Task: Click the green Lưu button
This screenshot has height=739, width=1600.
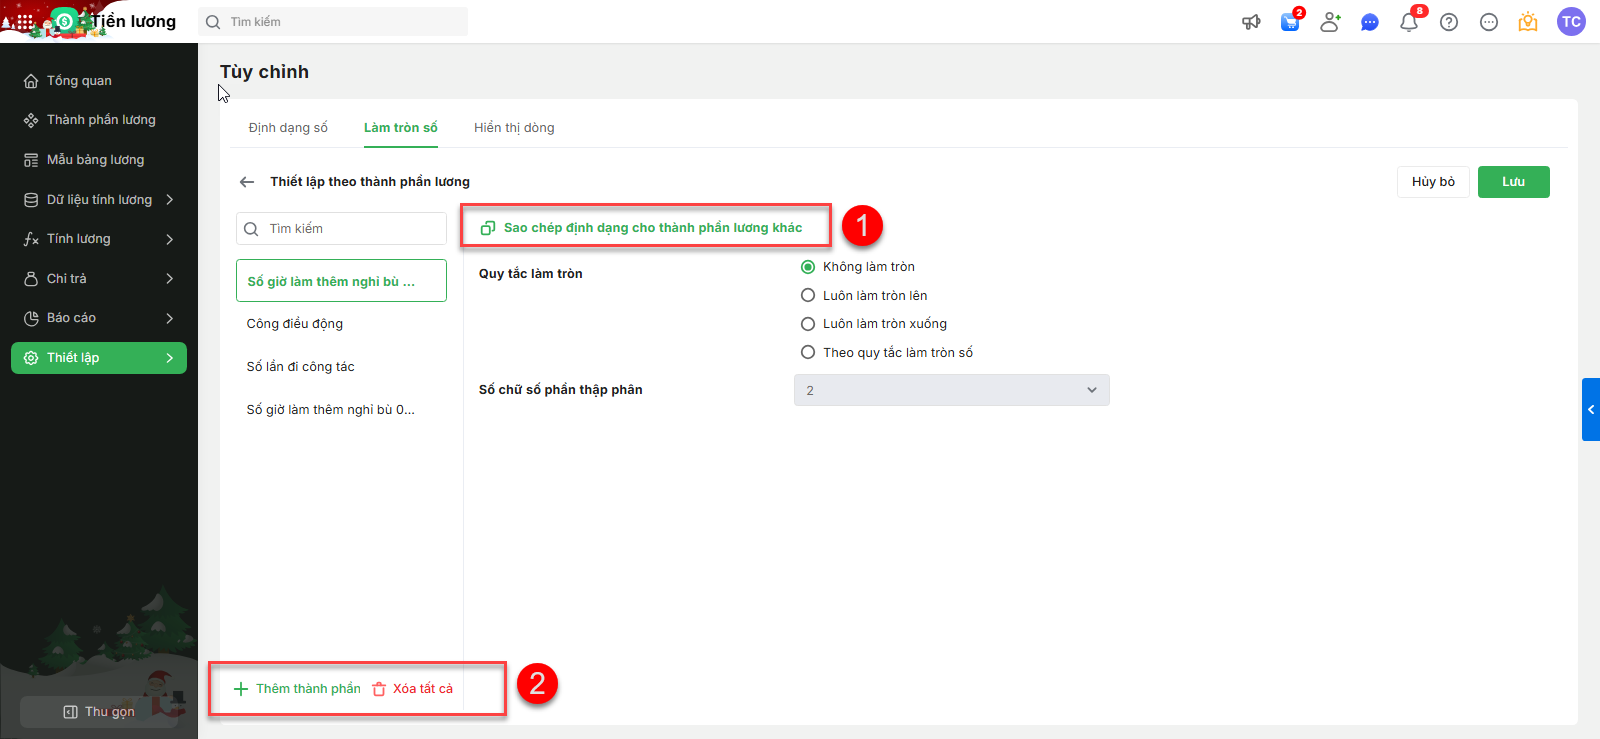Action: coord(1513,182)
